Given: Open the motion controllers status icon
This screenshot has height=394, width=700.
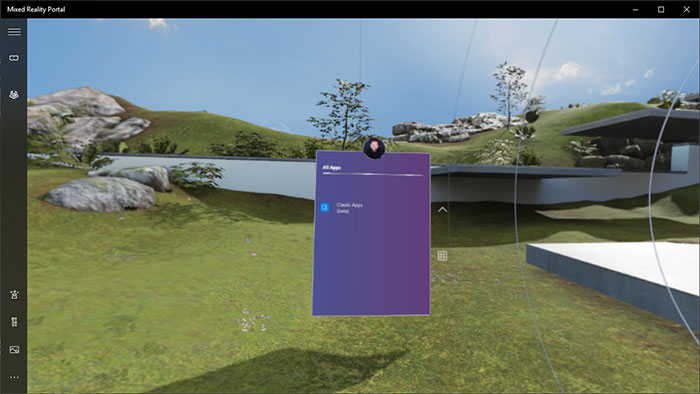Looking at the screenshot, I should click(x=14, y=95).
